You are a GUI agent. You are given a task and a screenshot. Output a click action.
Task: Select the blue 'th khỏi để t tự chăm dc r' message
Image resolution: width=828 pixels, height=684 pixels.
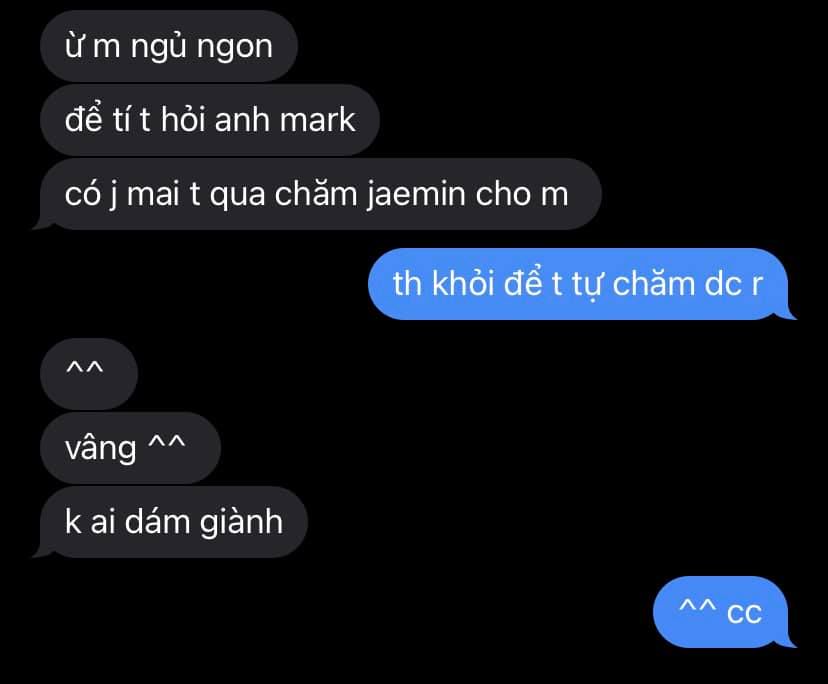(581, 284)
